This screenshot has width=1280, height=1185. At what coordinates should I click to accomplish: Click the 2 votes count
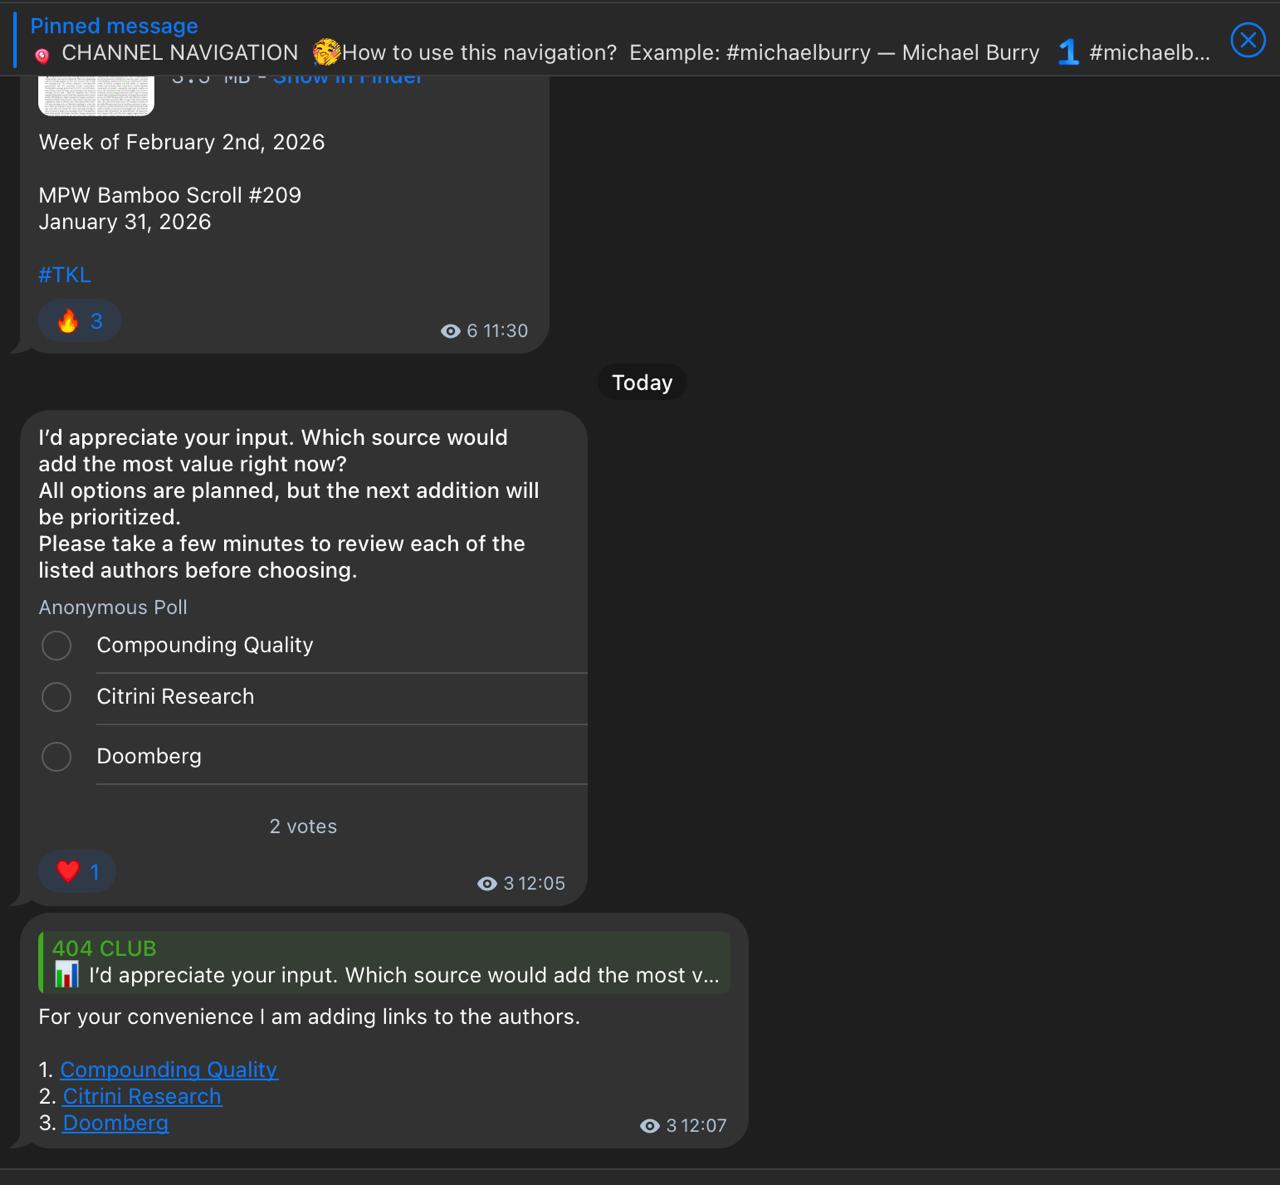[303, 827]
